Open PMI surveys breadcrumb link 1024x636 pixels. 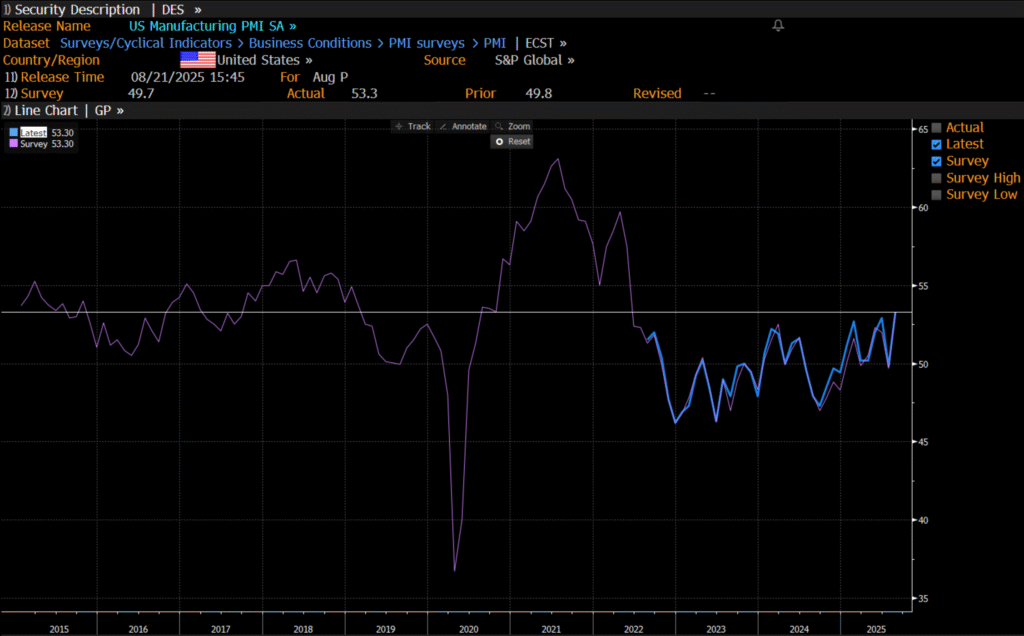point(426,43)
